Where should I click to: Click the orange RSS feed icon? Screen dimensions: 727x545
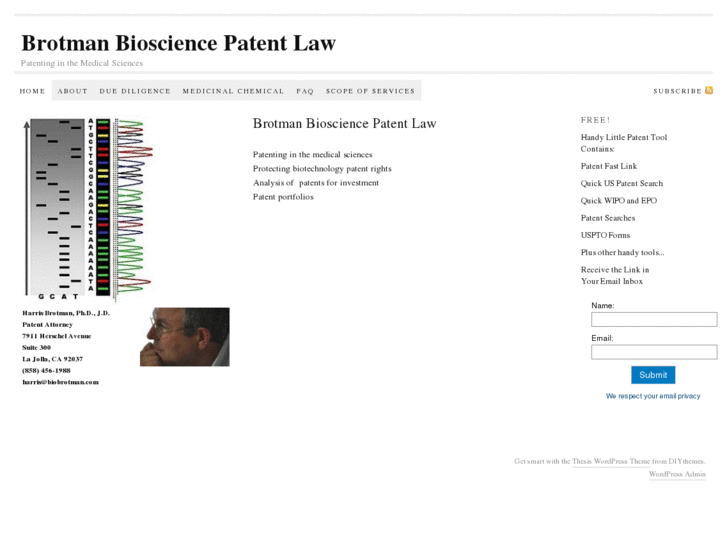point(709,90)
